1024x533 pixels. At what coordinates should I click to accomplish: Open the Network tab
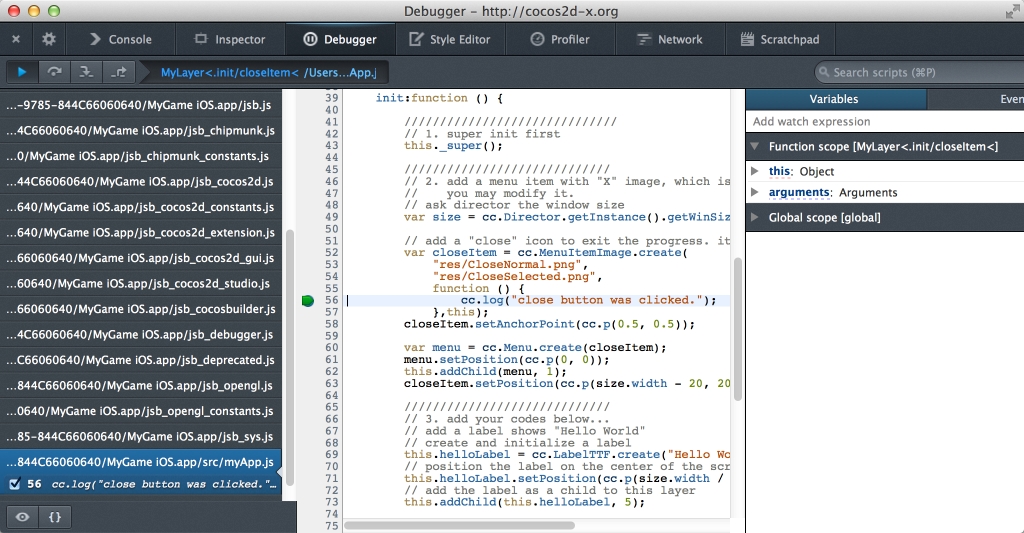(670, 39)
